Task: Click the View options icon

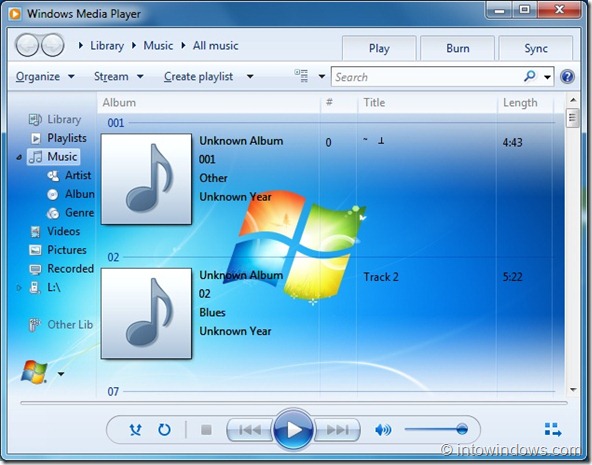Action: coord(301,76)
